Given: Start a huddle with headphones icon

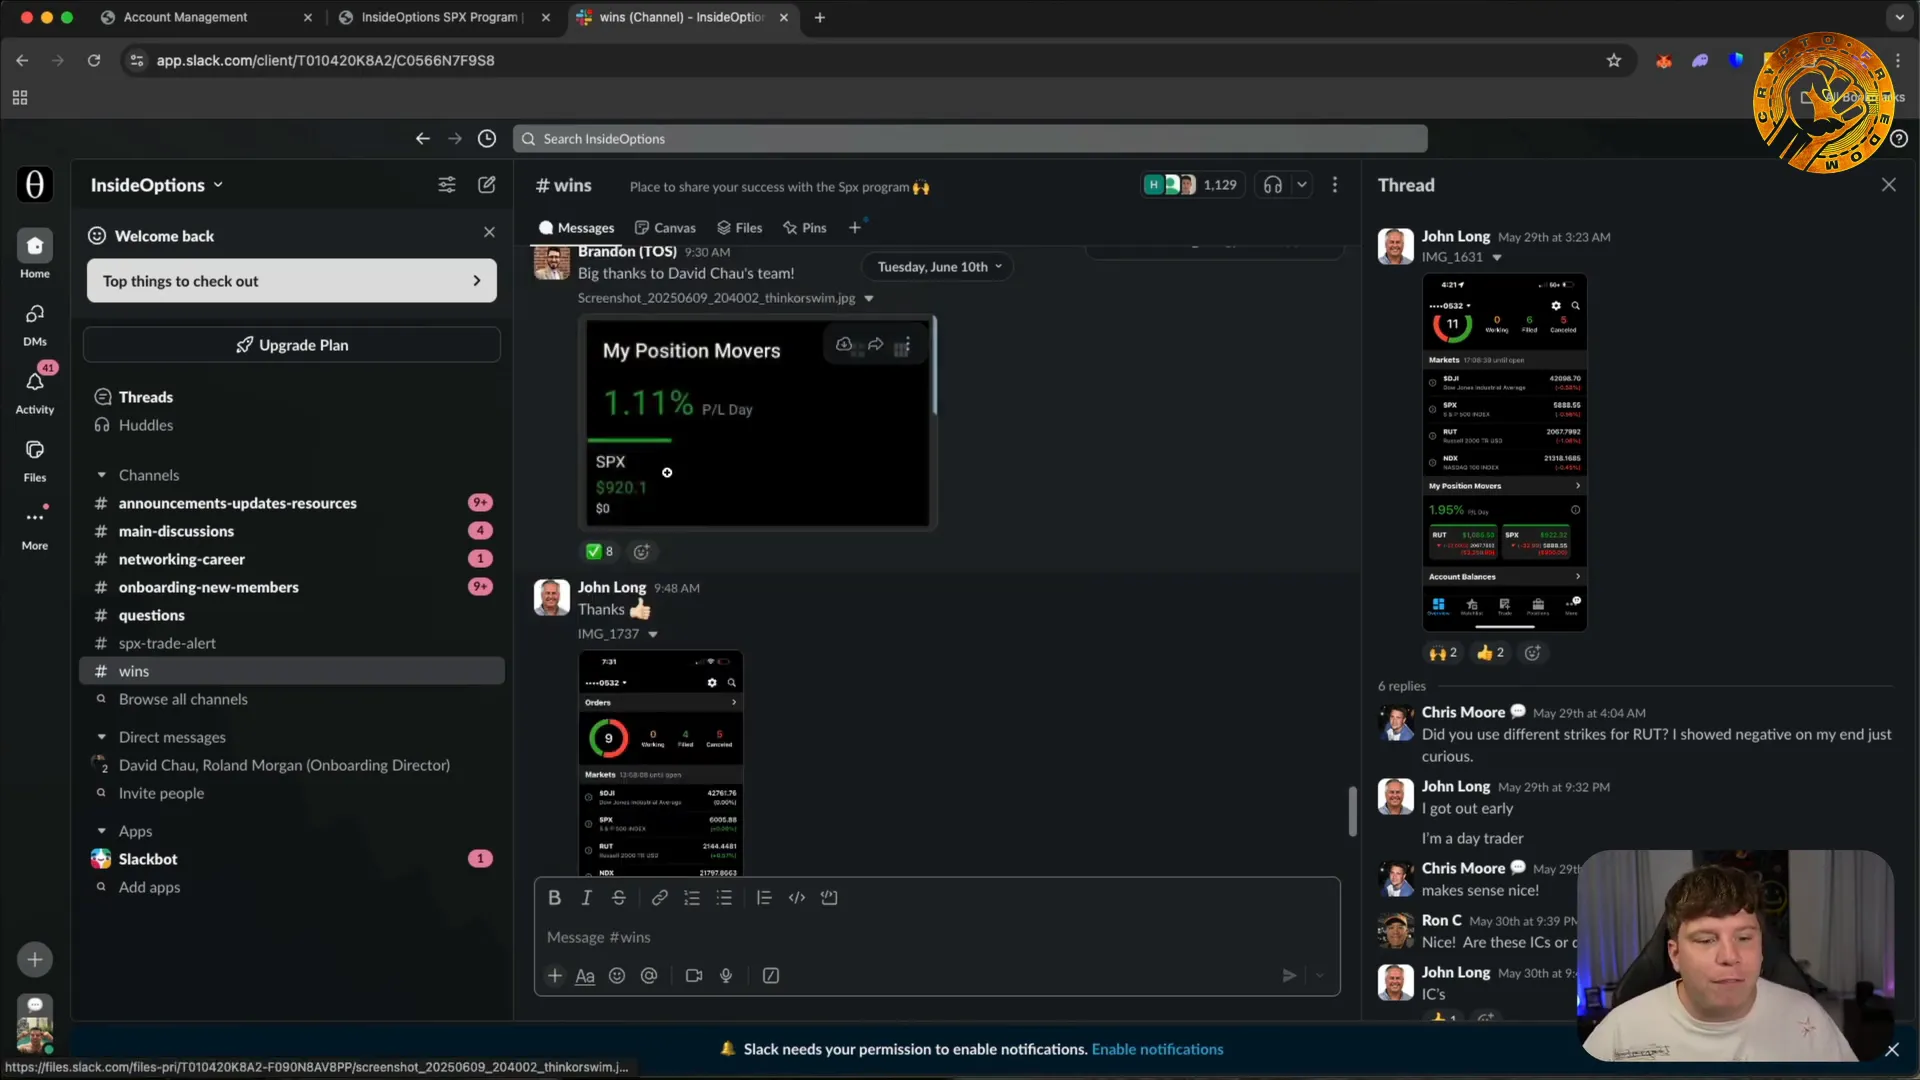Looking at the screenshot, I should click(1273, 185).
